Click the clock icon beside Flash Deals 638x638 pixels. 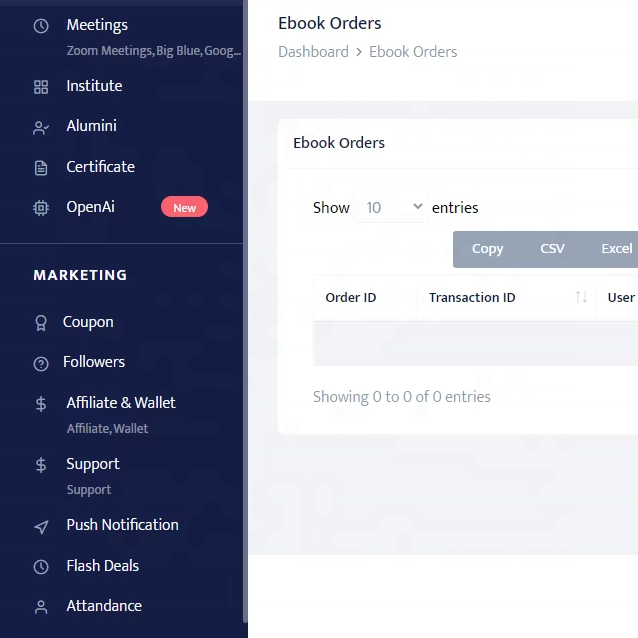point(41,567)
